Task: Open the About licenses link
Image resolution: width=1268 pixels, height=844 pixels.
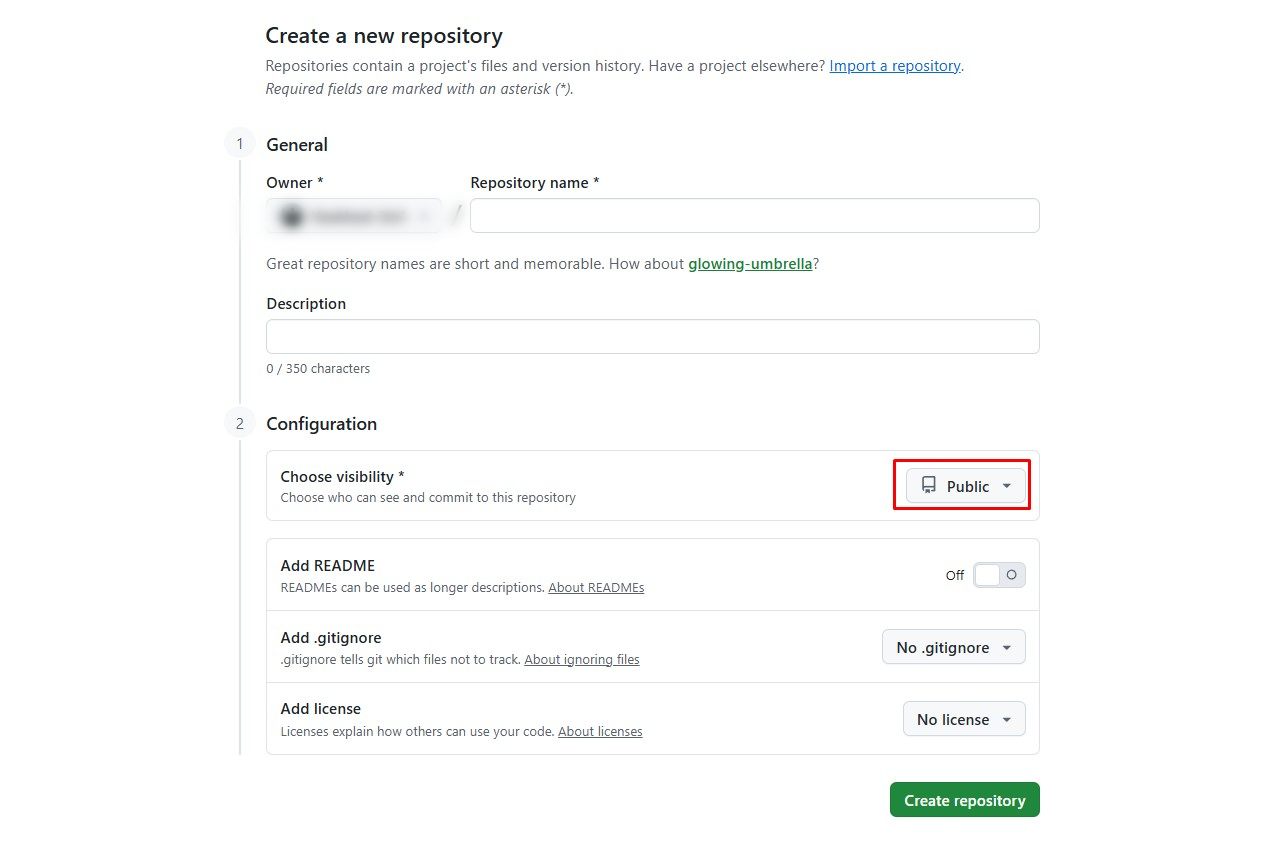Action: tap(600, 732)
